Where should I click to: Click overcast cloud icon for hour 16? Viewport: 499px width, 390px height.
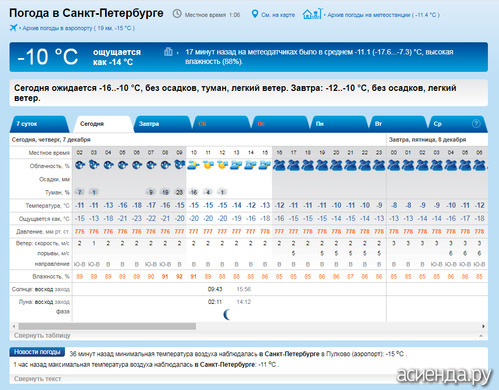click(x=279, y=165)
